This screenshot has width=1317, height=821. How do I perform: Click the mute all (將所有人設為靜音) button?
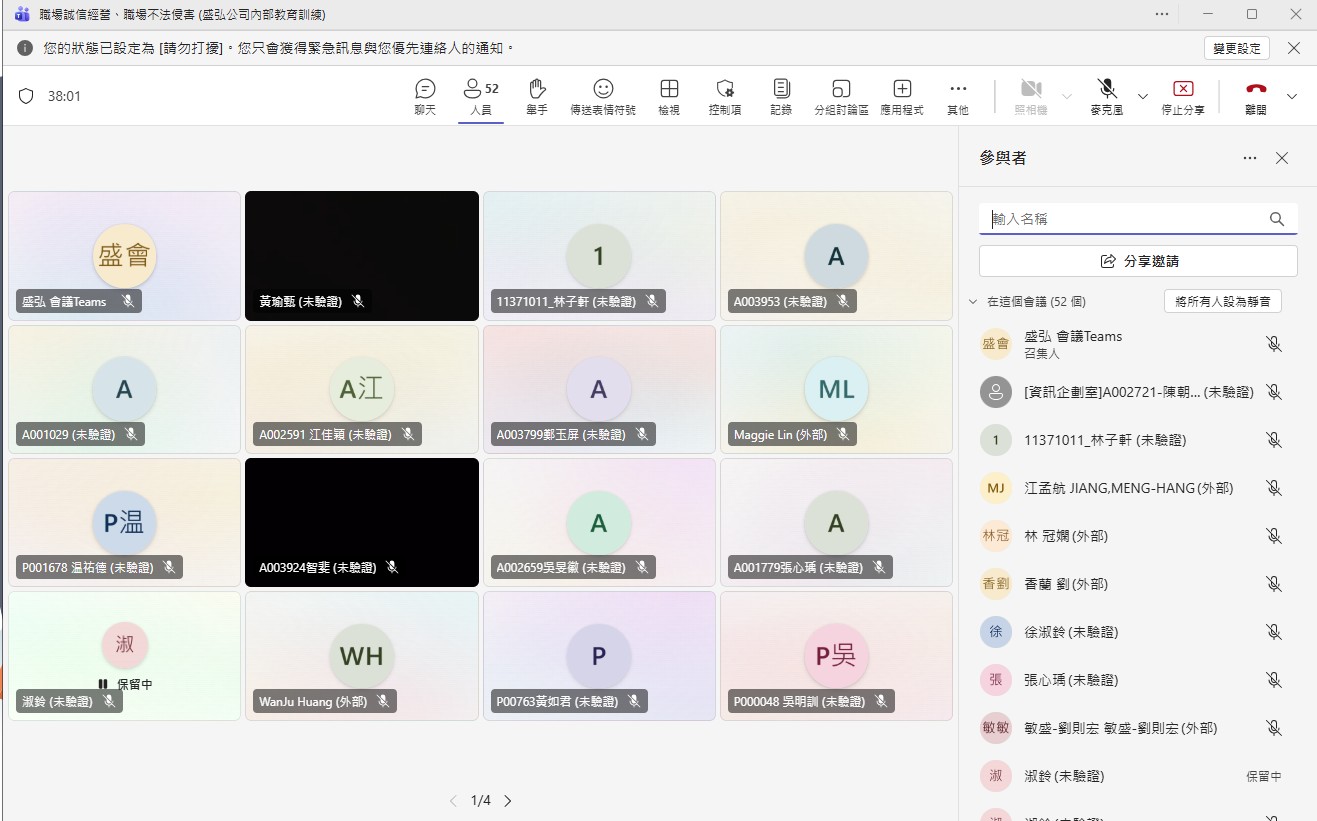(x=1223, y=301)
